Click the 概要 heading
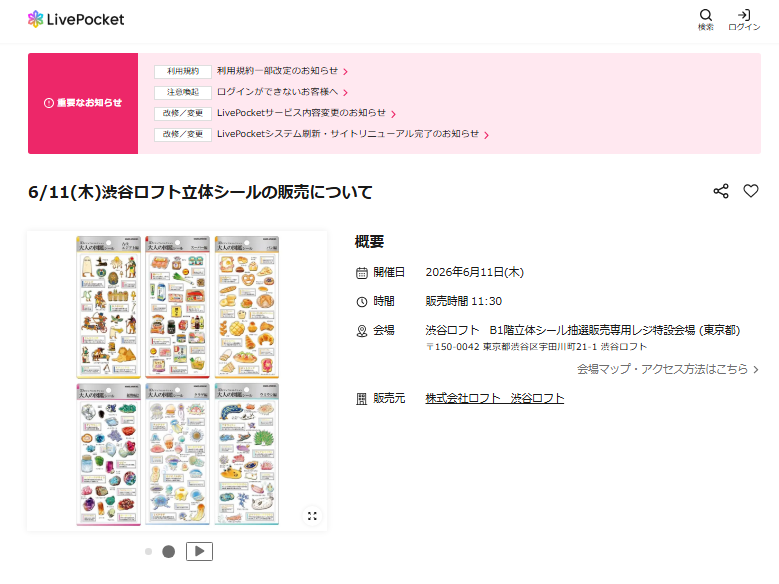This screenshot has height=584, width=779. [x=369, y=242]
